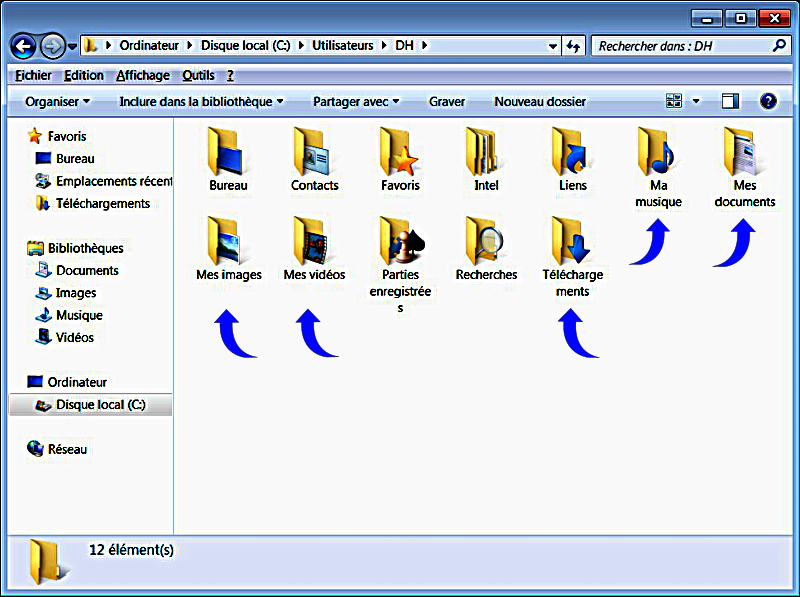
Task: Select Disque local (C:) in sidebar
Action: tap(90, 405)
